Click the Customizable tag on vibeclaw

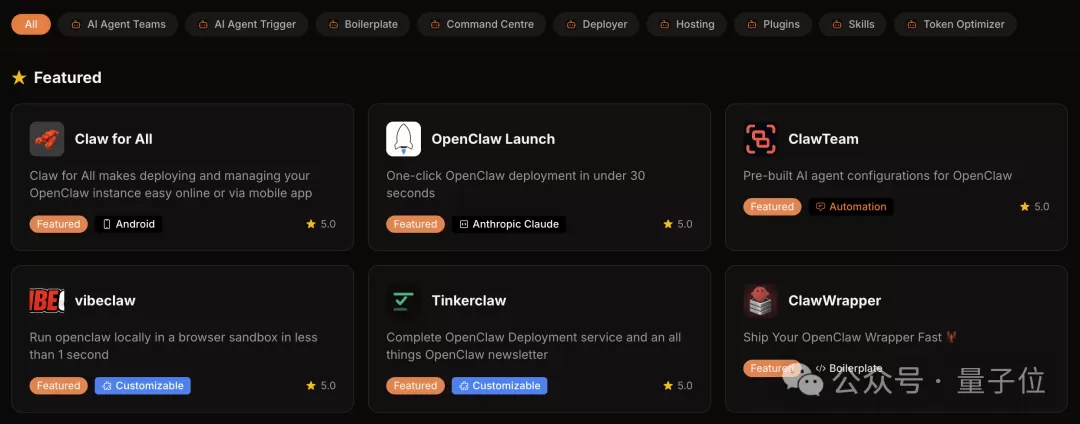(x=143, y=385)
